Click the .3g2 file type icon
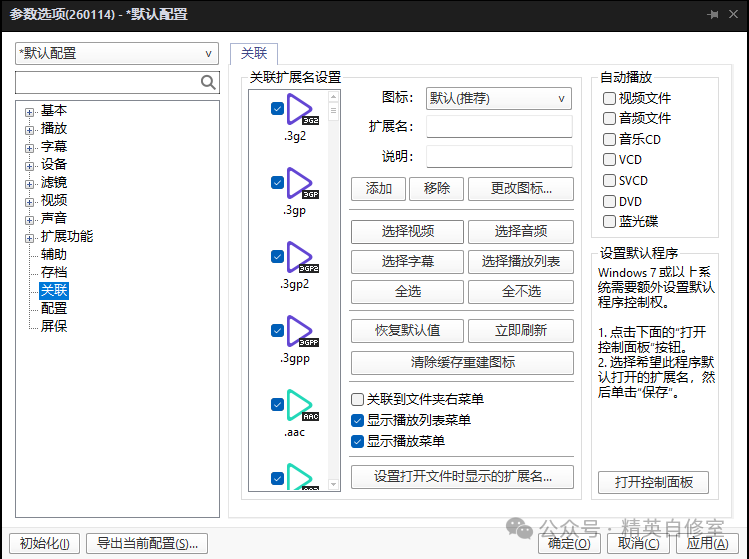This screenshot has width=749, height=559. [x=302, y=109]
